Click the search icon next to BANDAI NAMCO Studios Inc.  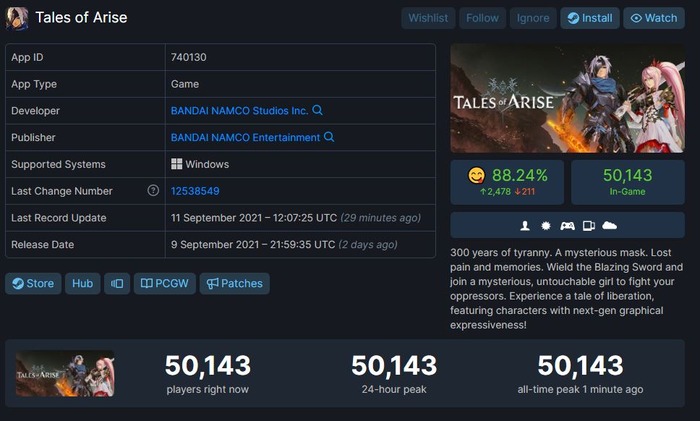(317, 110)
